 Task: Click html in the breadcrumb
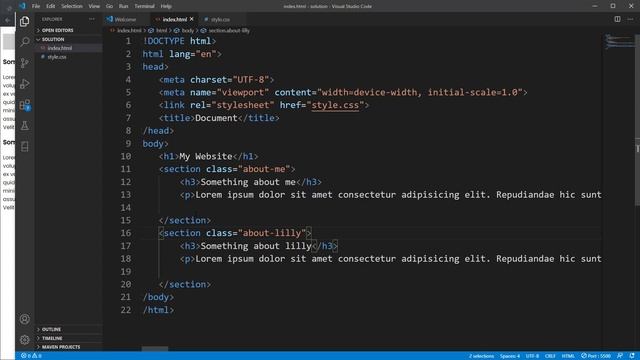coord(162,31)
